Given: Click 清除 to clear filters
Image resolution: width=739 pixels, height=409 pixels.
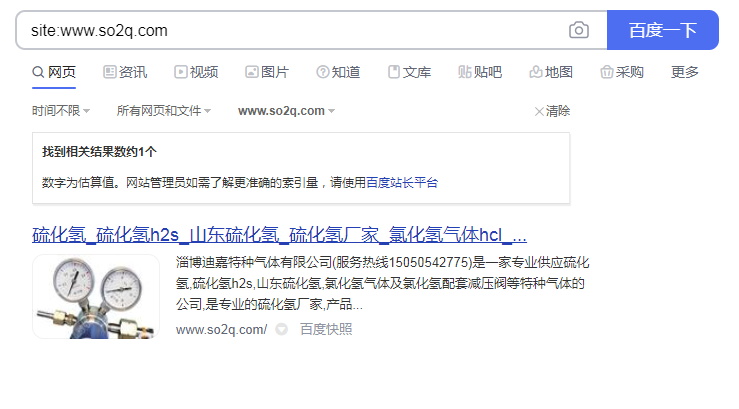Looking at the screenshot, I should 552,111.
